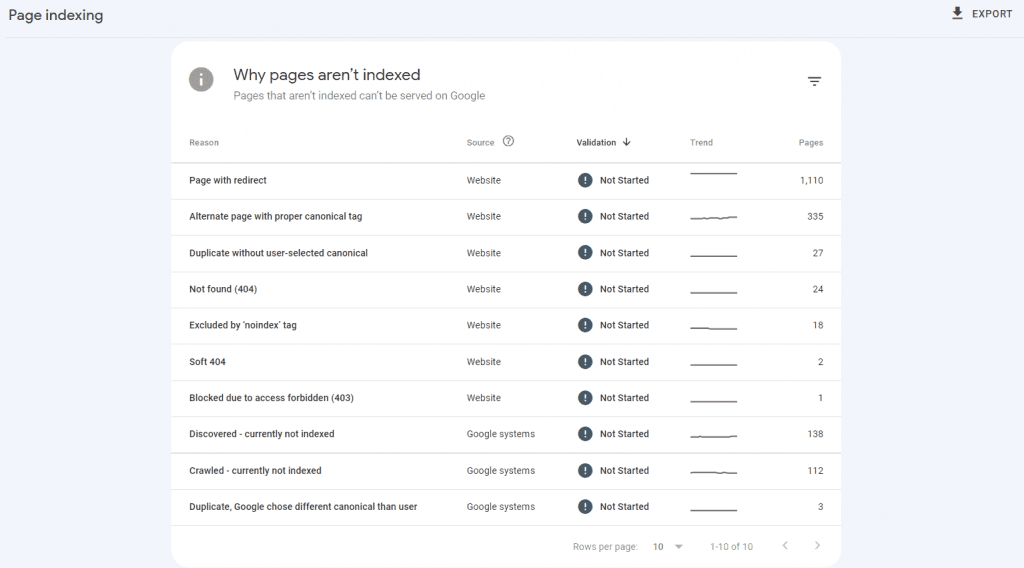
Task: Open Alternate page with proper canonical tag
Action: [x=275, y=217]
